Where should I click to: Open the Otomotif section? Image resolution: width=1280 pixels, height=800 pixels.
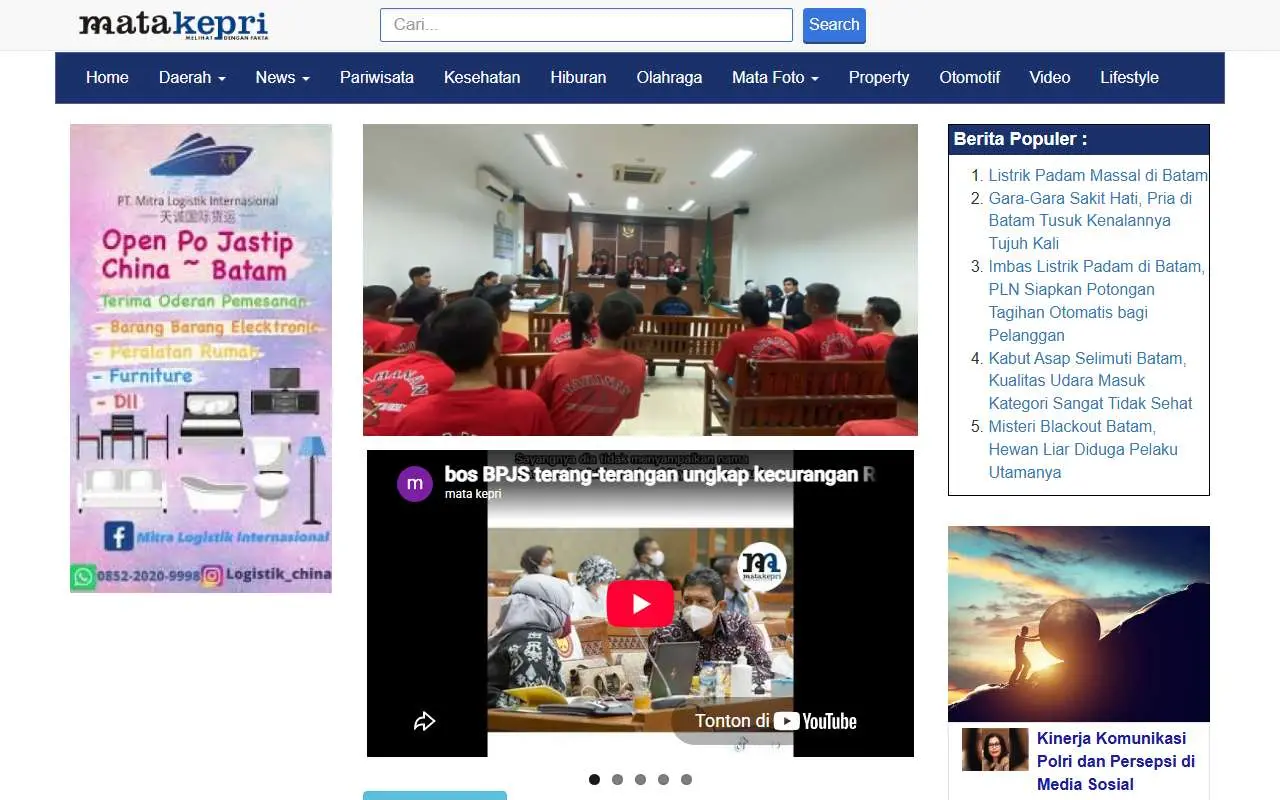(970, 77)
